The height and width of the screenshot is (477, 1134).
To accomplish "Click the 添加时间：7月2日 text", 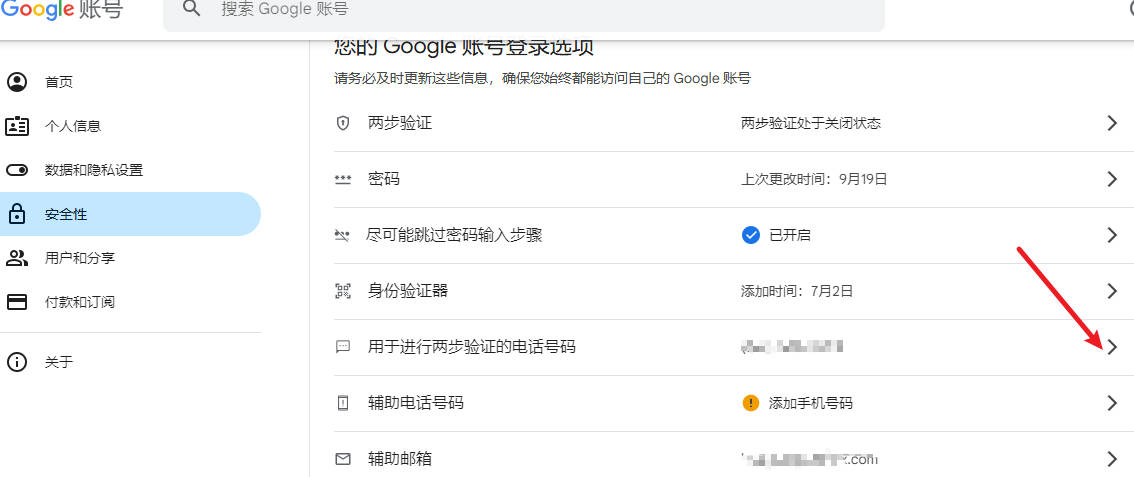I will 797,291.
